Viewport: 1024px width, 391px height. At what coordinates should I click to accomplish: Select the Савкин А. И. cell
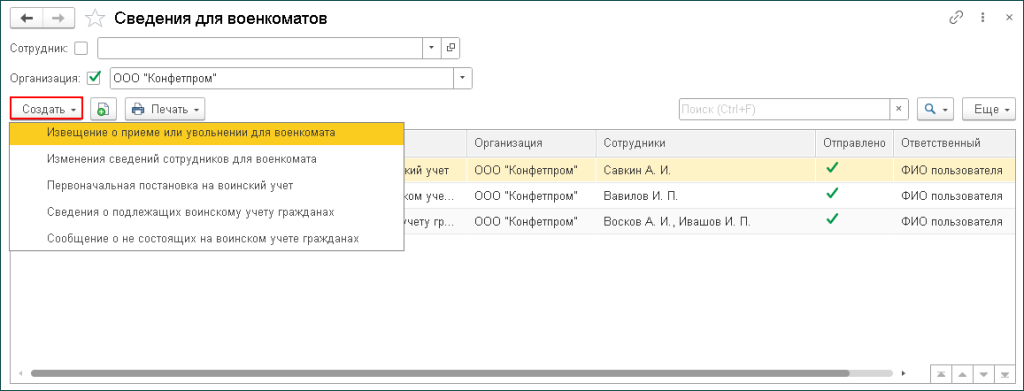(x=705, y=170)
